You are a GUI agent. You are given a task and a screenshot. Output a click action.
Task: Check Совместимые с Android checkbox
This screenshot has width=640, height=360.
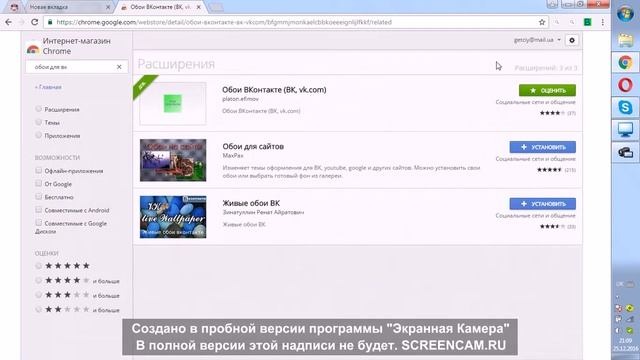point(38,209)
